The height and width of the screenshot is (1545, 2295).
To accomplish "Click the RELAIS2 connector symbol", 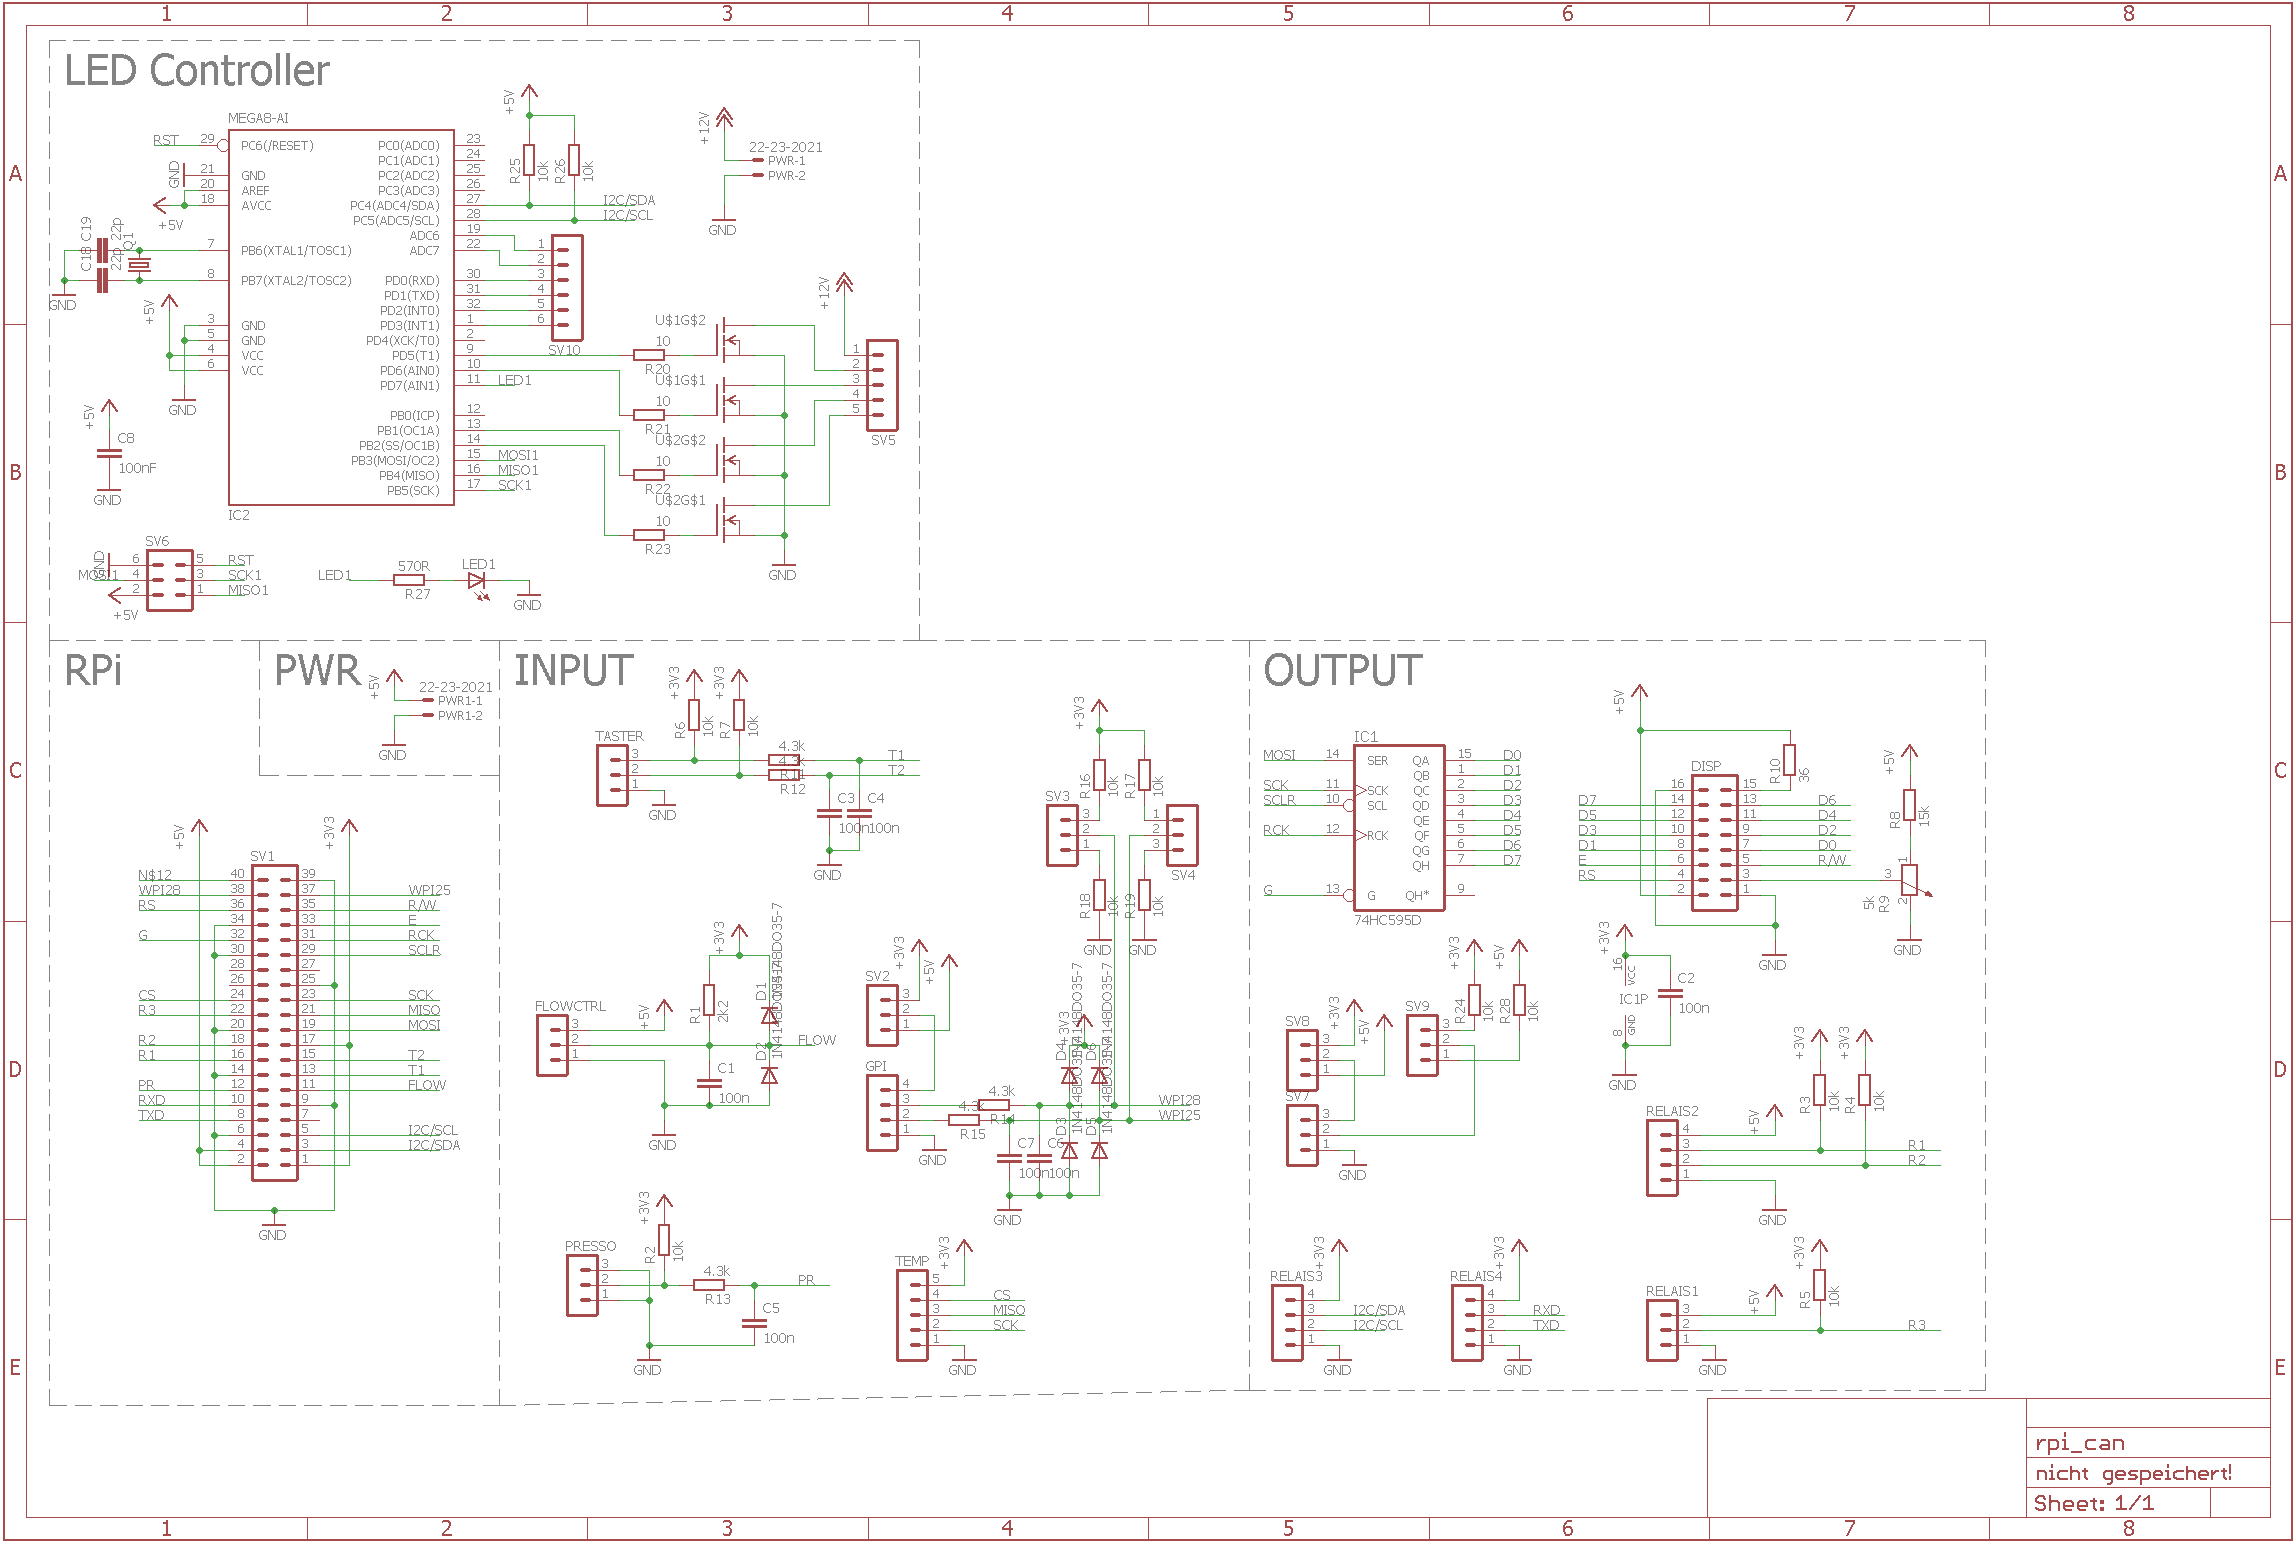I will point(1662,1158).
